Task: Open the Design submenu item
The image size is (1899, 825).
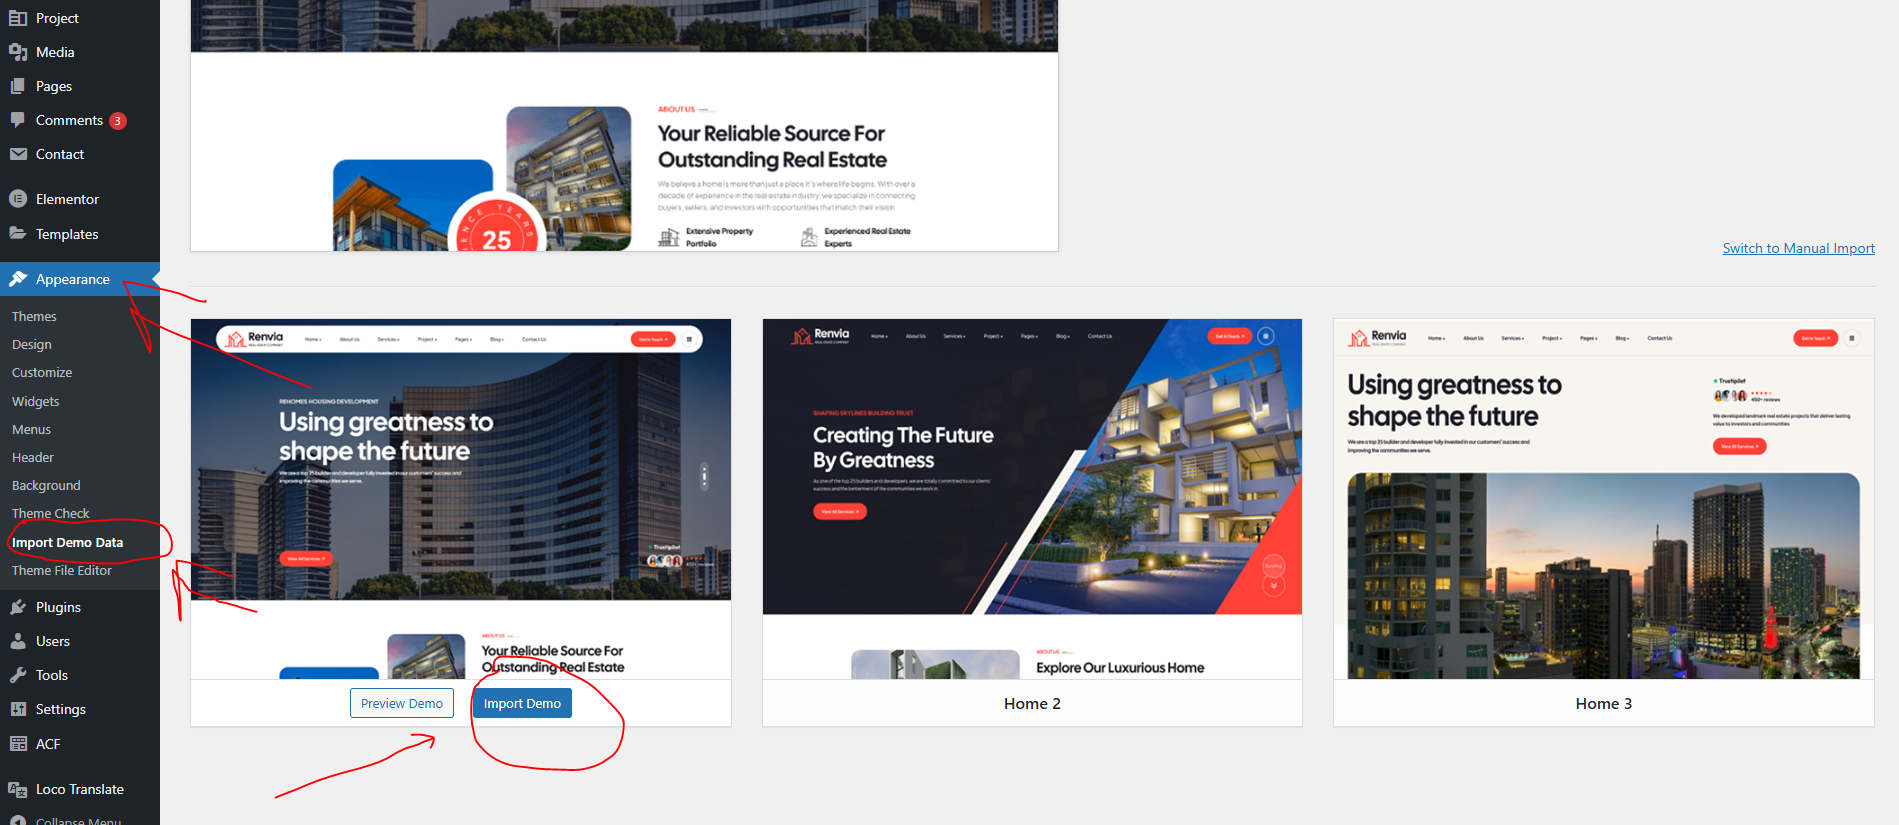Action: pos(32,344)
